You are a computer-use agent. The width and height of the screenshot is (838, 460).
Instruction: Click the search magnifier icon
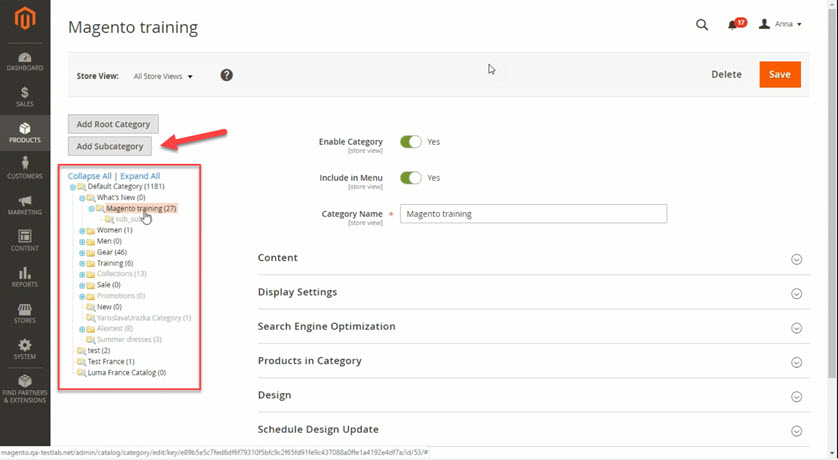702,25
